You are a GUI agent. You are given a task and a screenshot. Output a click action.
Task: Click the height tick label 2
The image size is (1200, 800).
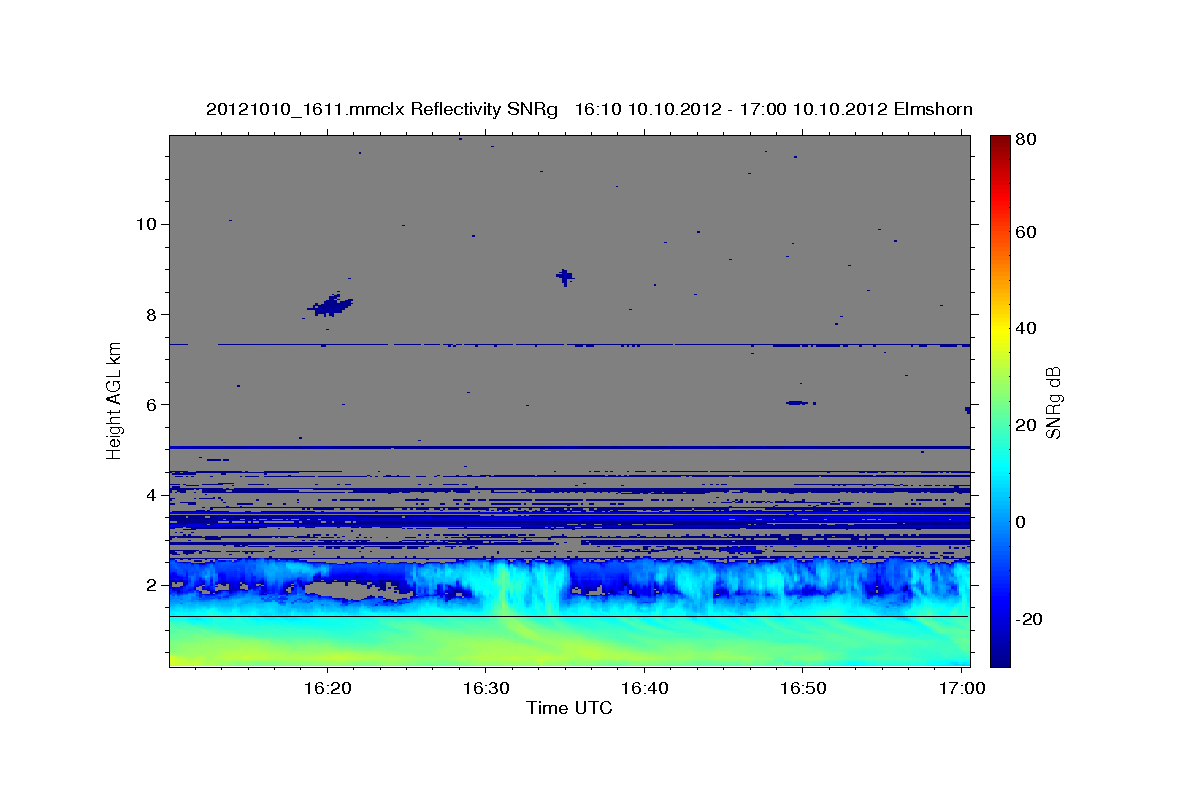click(151, 585)
